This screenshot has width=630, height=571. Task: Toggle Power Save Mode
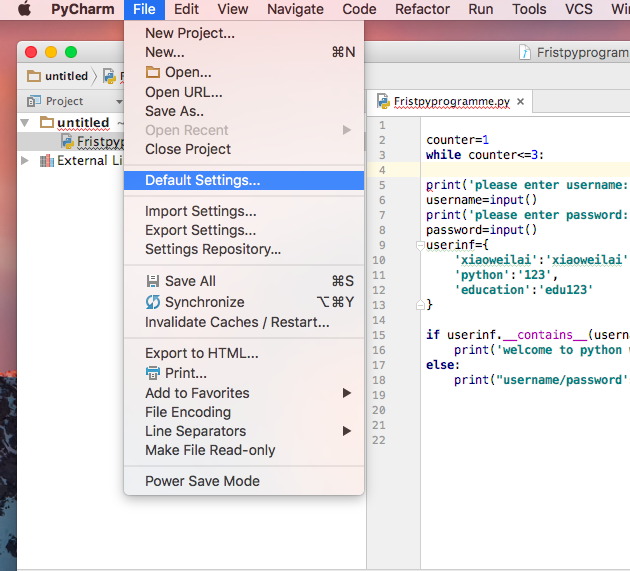(244, 481)
